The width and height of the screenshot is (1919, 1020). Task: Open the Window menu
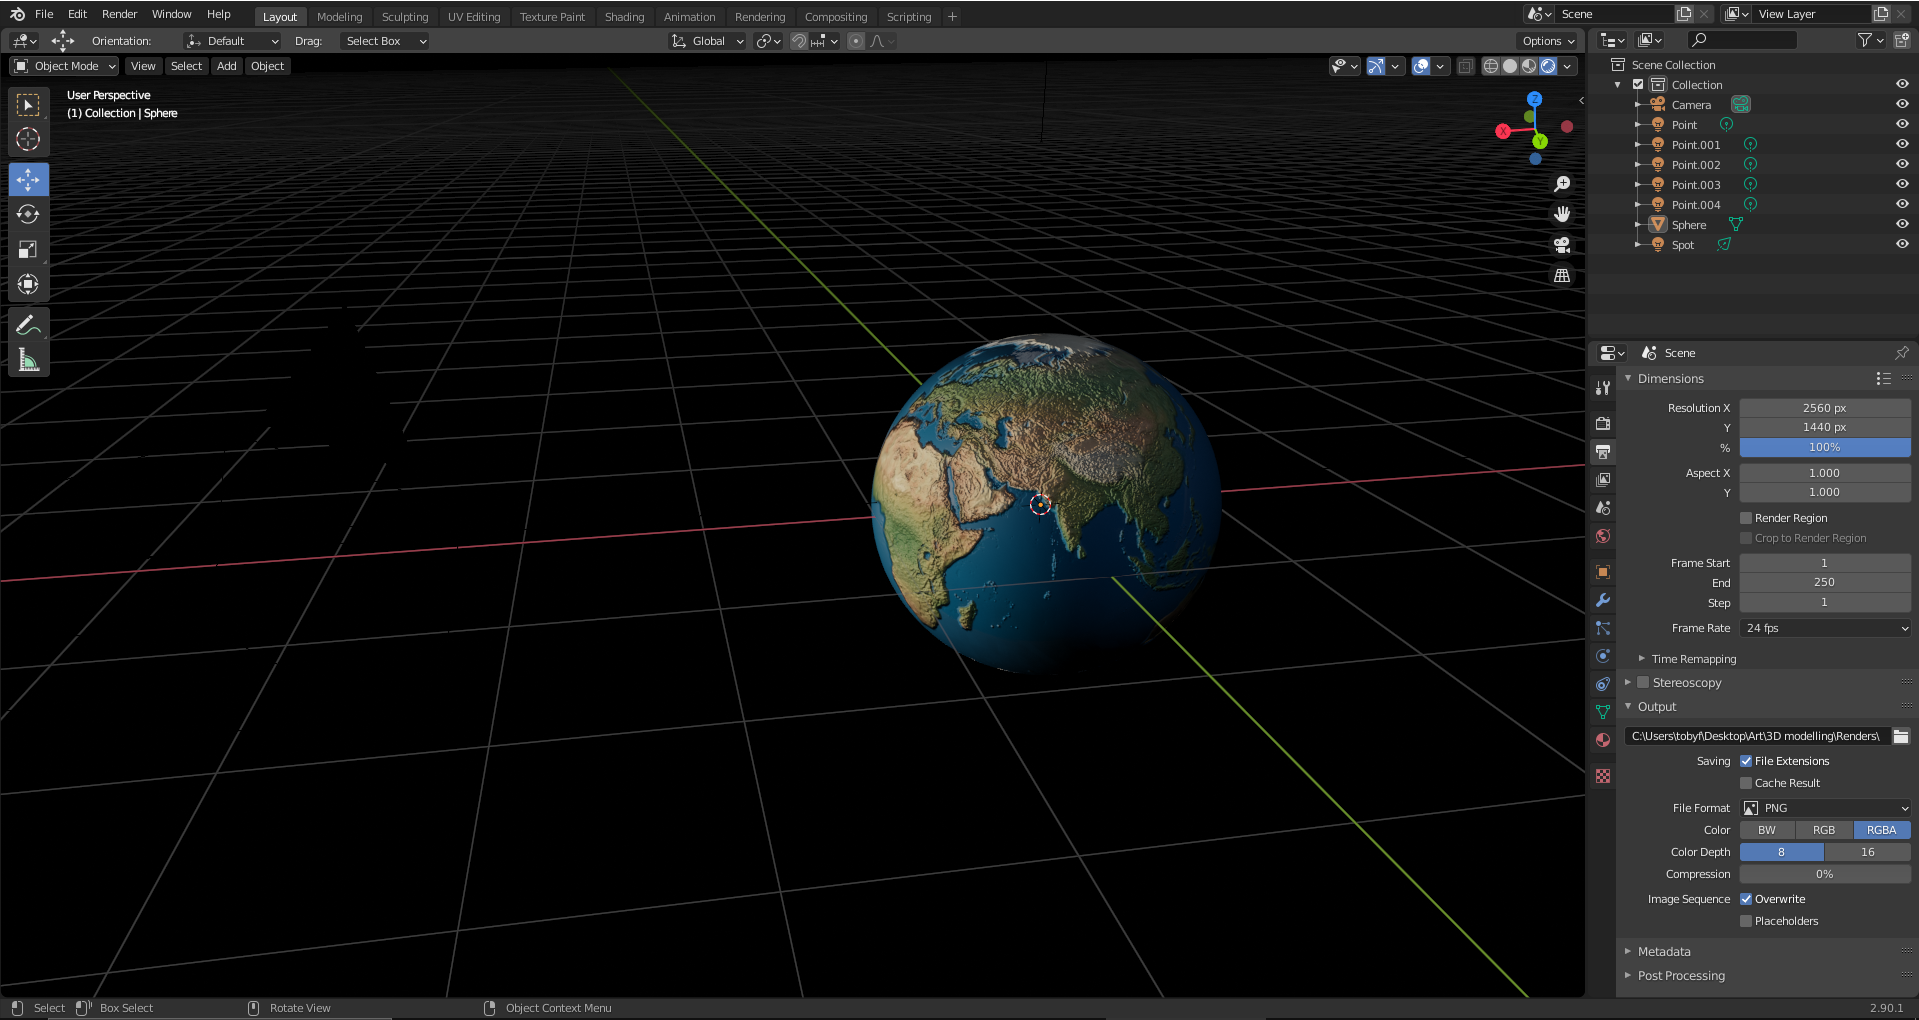tap(171, 14)
